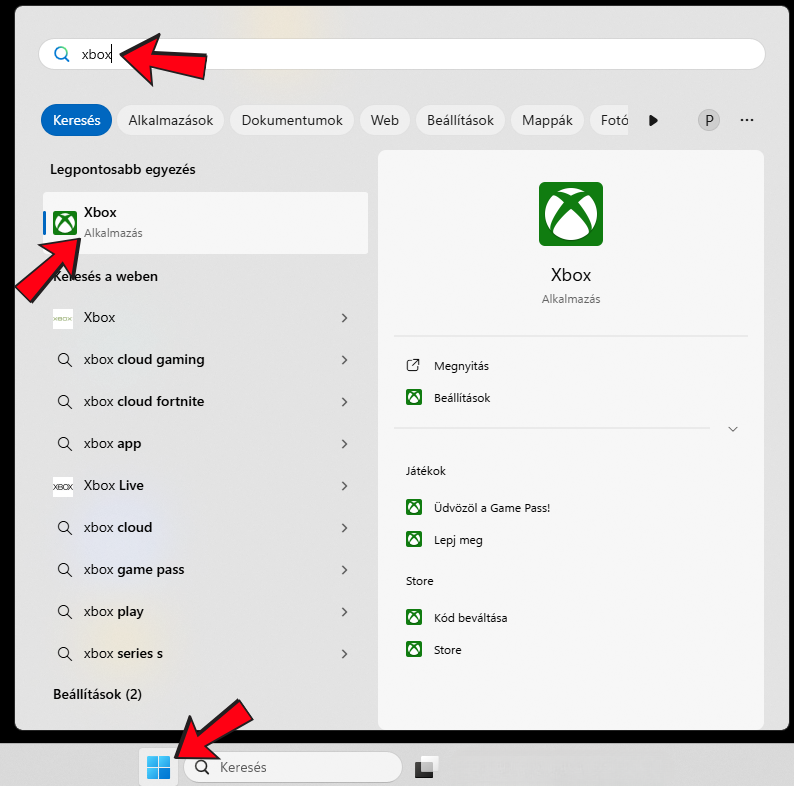
Task: Click the large Xbox logo in preview pane
Action: click(571, 214)
